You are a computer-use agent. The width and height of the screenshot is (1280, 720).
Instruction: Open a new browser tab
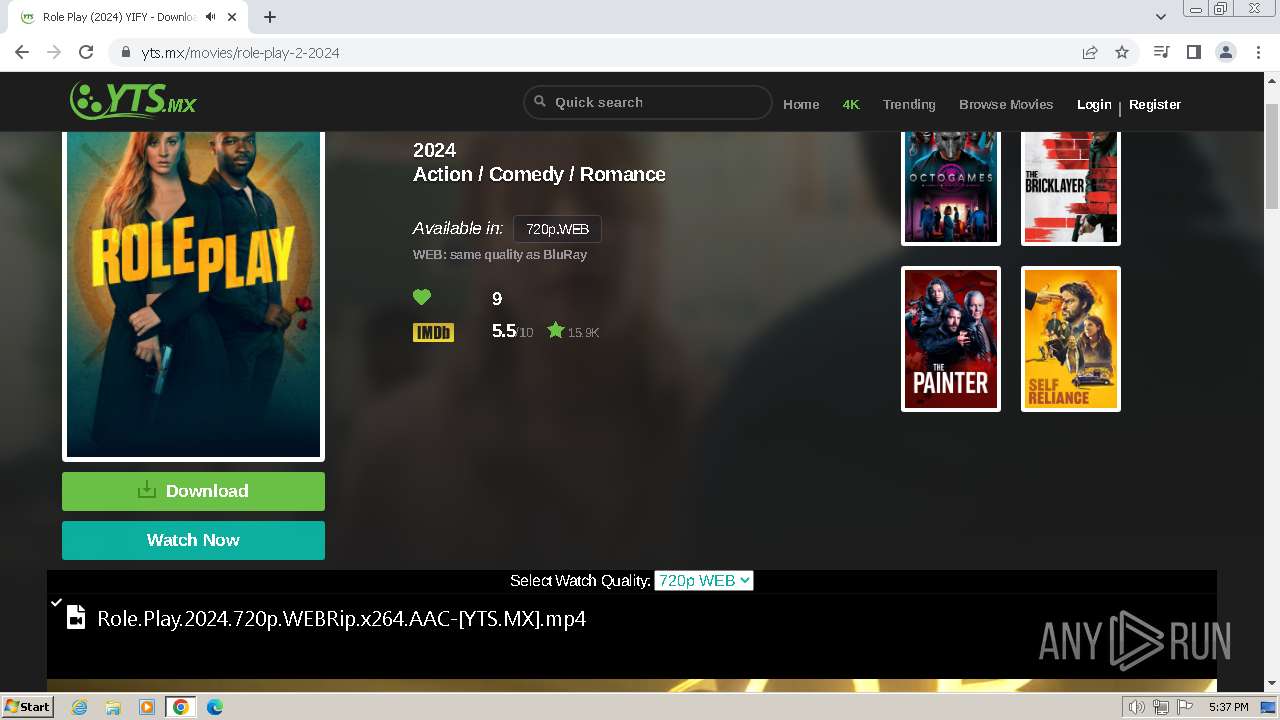[270, 17]
